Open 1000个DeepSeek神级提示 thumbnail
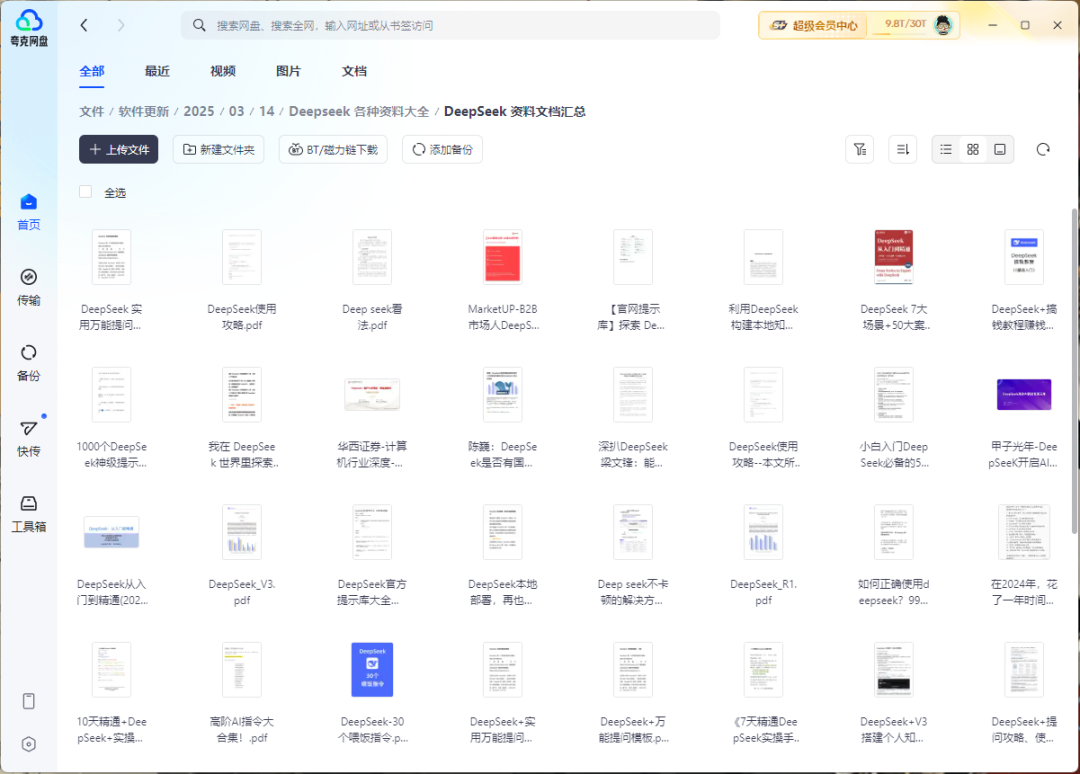 pos(112,395)
